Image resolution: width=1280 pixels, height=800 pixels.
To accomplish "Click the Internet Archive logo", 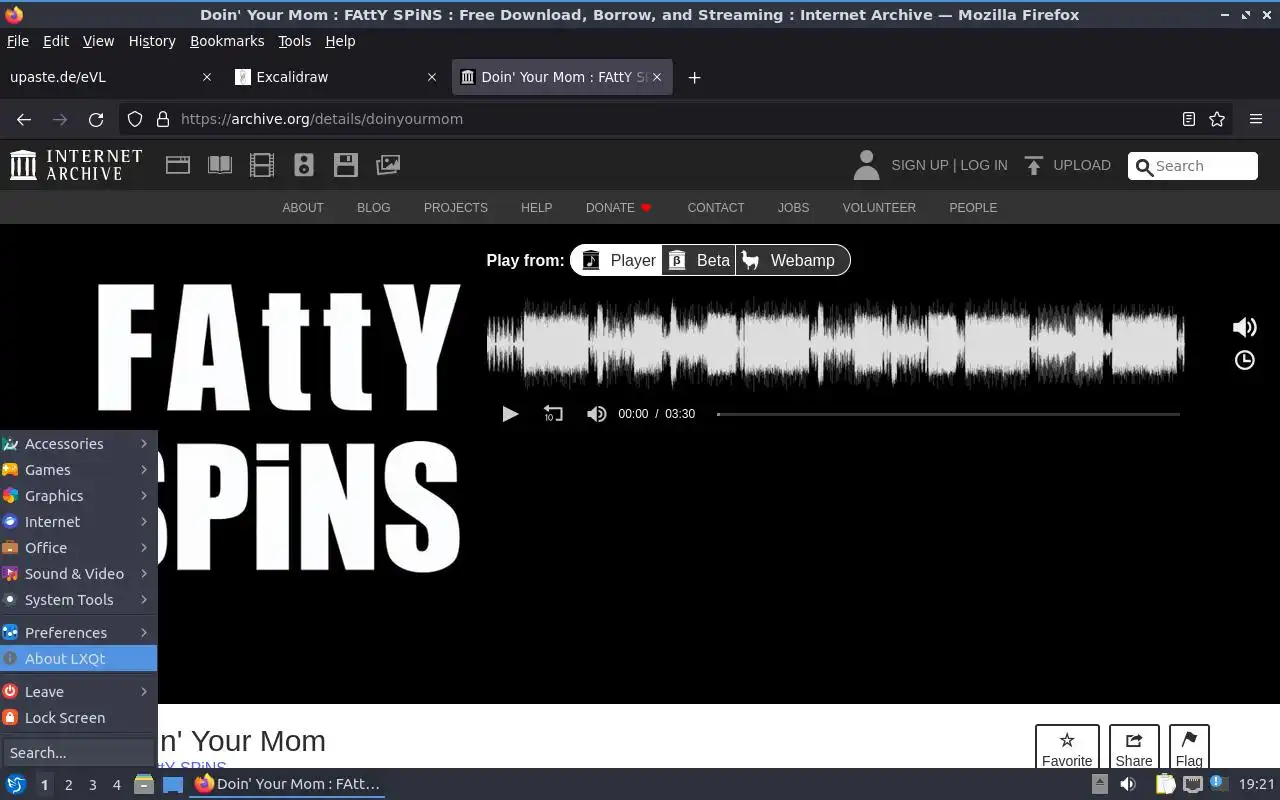I will click(x=76, y=165).
